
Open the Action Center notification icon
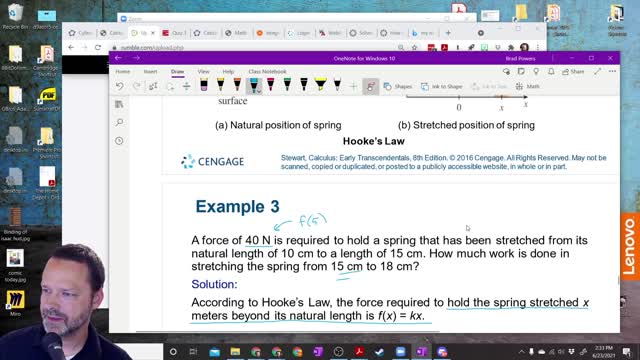[x=627, y=351]
